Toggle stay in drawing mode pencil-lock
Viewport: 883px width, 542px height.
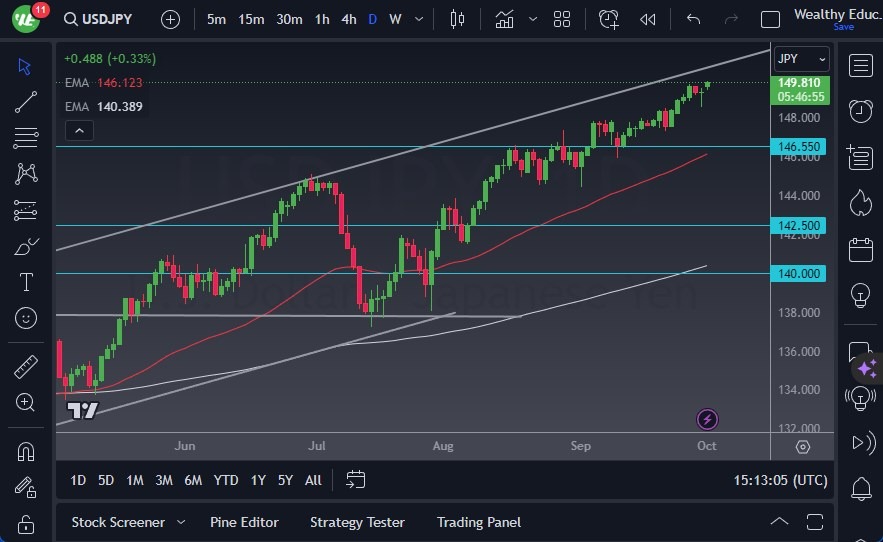26,487
